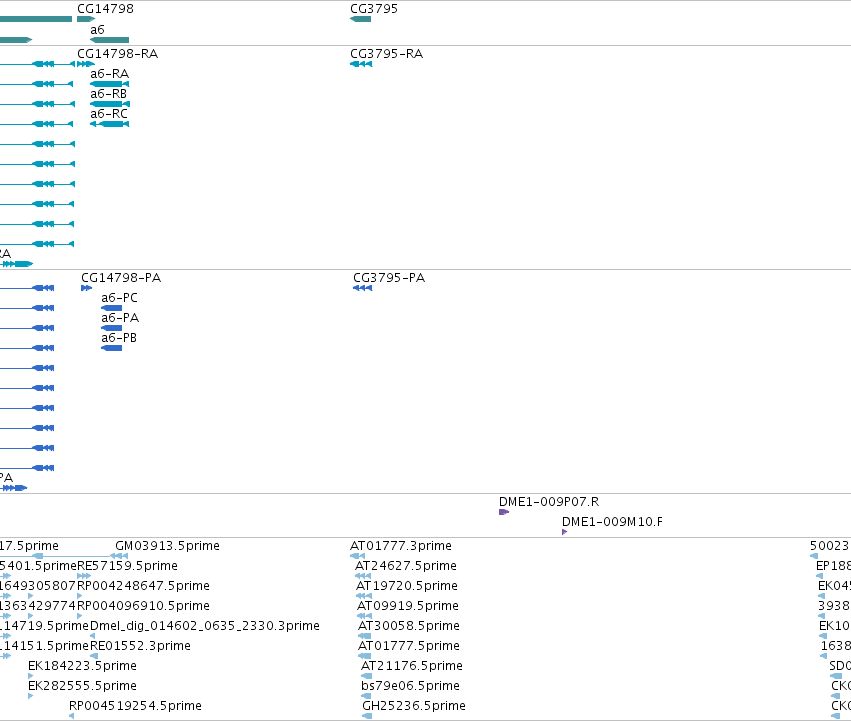This screenshot has height=721, width=851.
Task: Select the glyph under AT01777.3prime
Action: 358,556
